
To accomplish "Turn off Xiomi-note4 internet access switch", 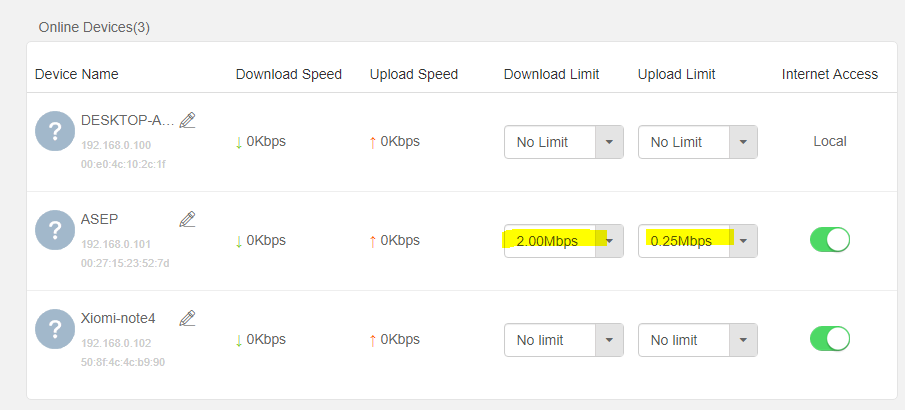I will tap(830, 339).
